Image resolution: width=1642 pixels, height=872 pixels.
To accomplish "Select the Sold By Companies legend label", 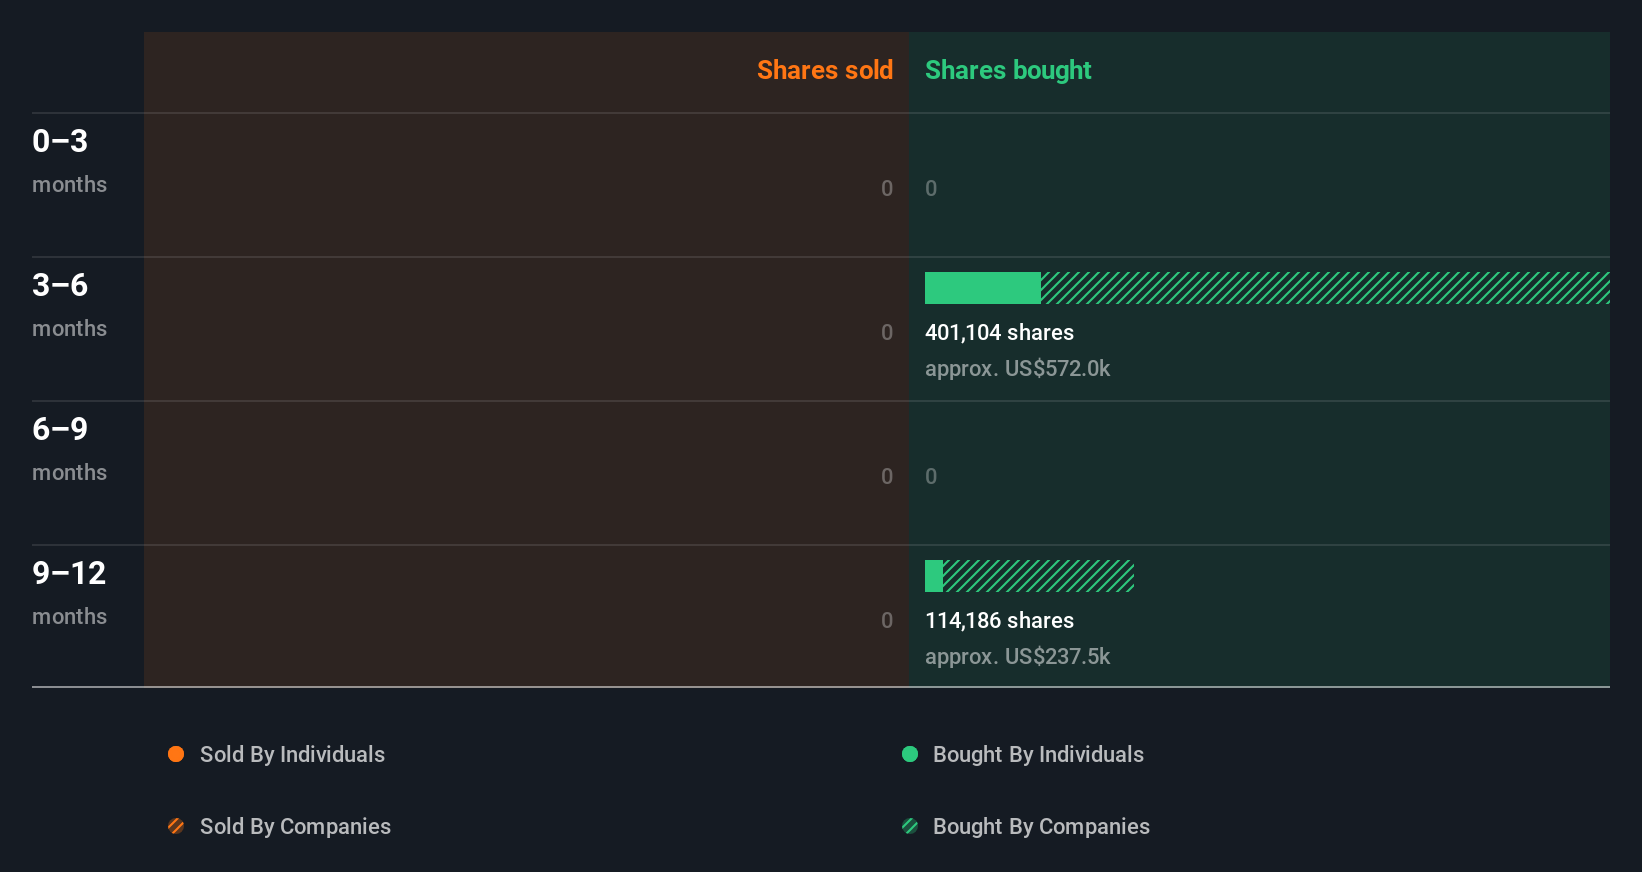I will (295, 827).
